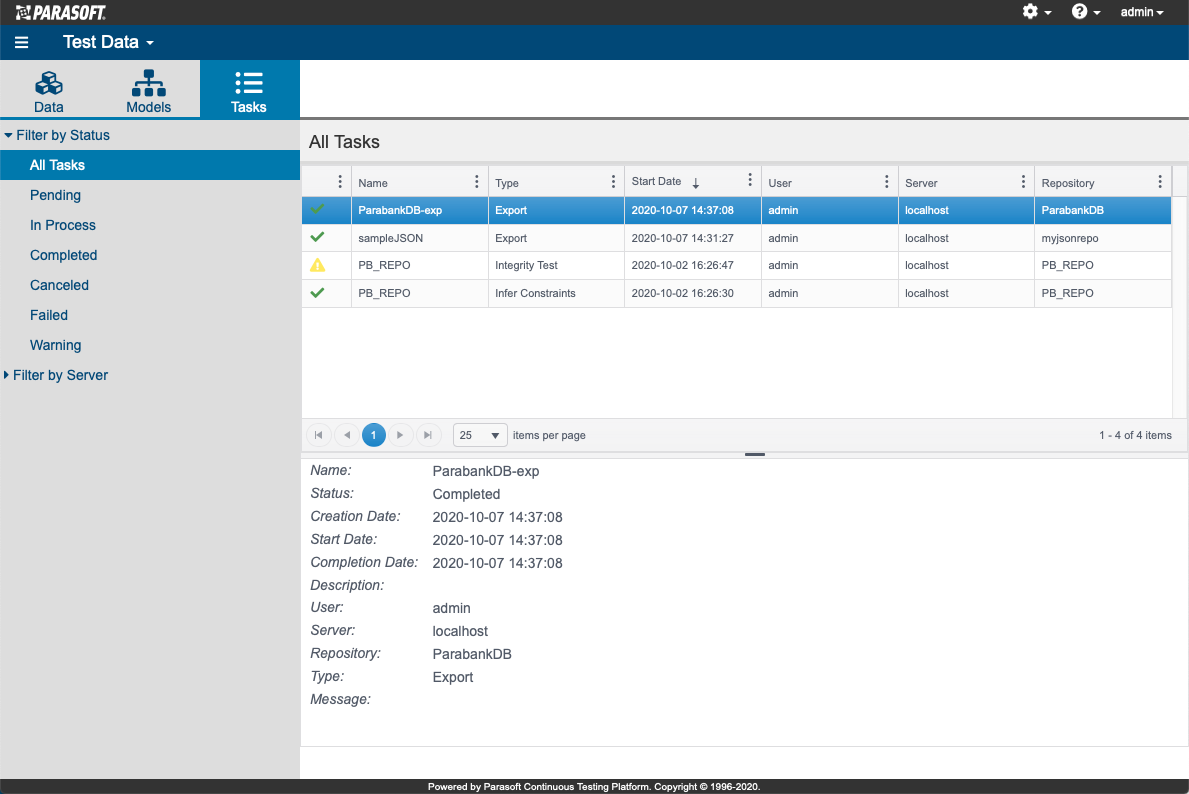Select the All Tasks filter
1189x794 pixels.
pyautogui.click(x=150, y=165)
